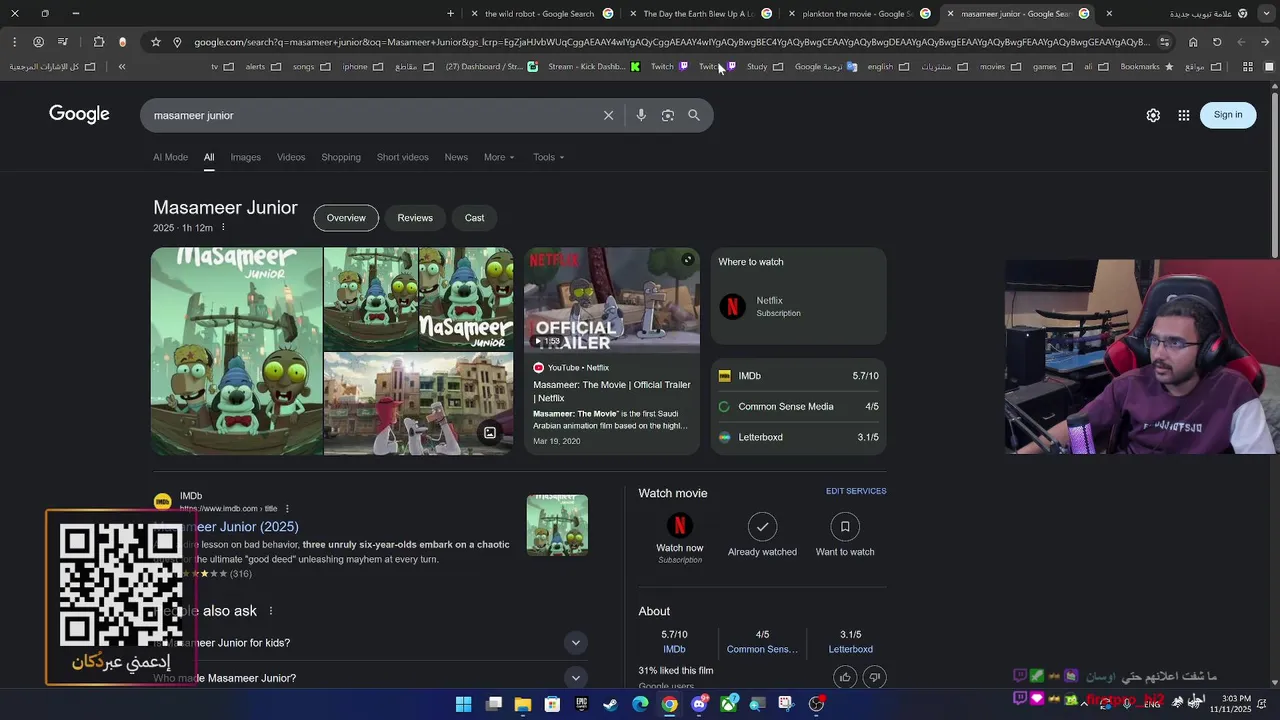1280x720 pixels.
Task: Open small IMDb result poster thumbnail
Action: (x=557, y=524)
